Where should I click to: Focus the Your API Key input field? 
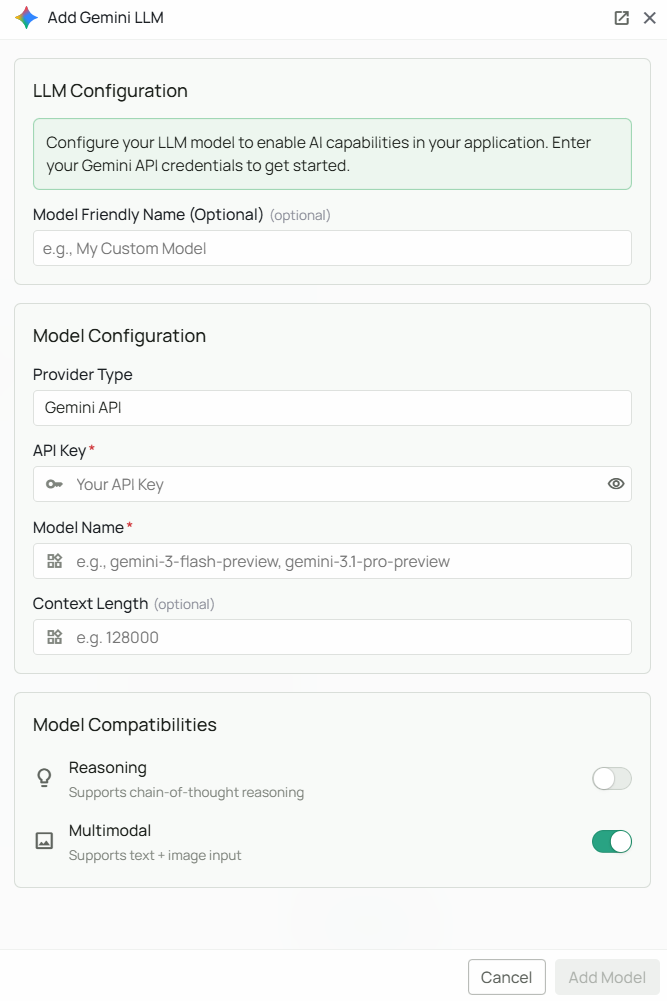[332, 485]
